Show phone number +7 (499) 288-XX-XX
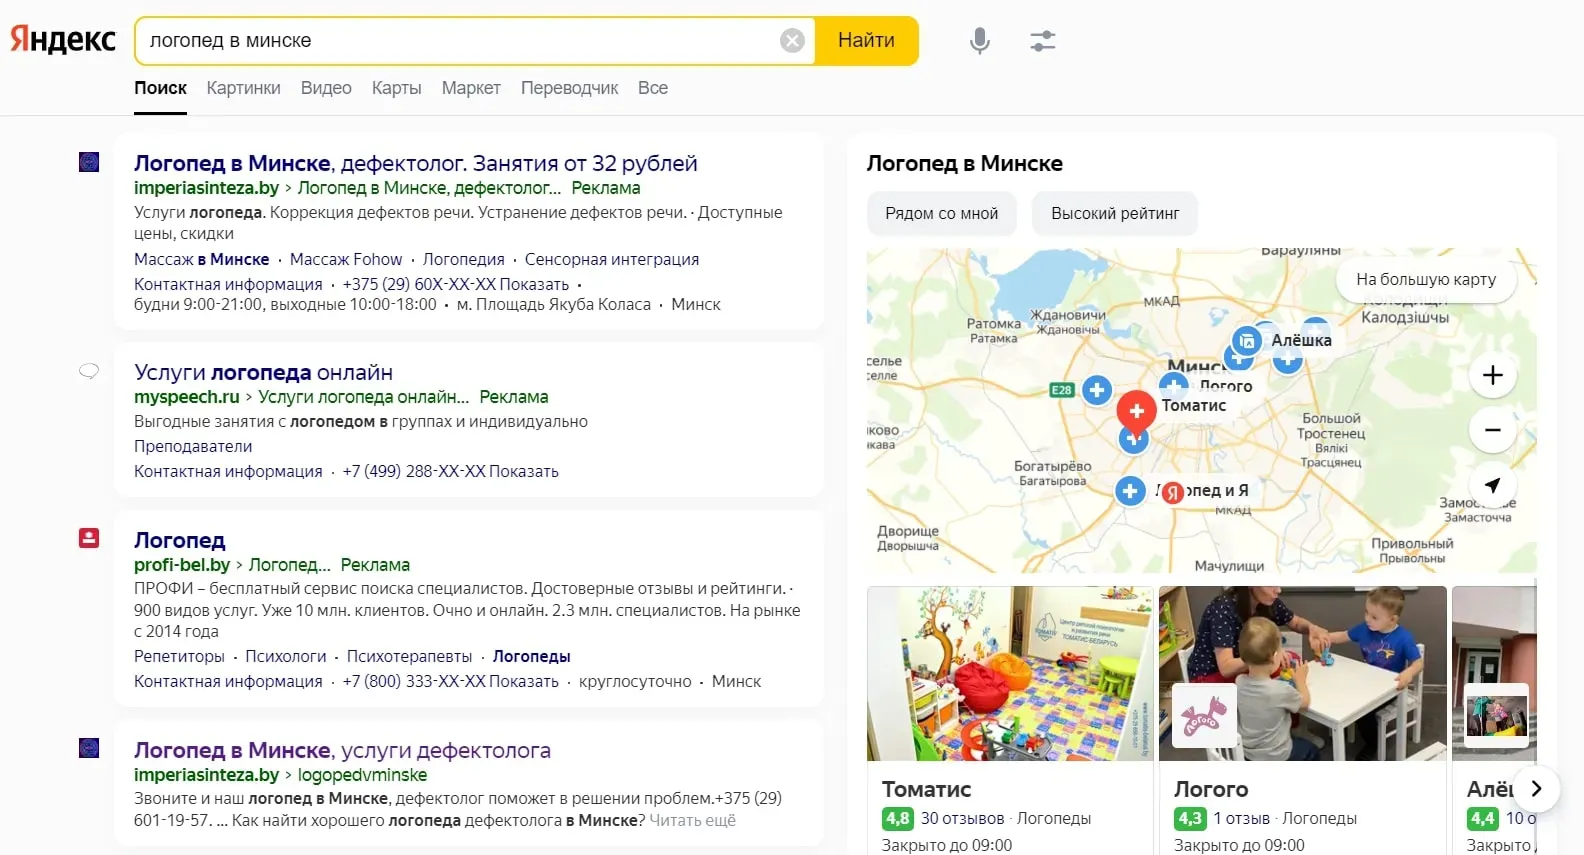The height and width of the screenshot is (855, 1584). coord(450,471)
